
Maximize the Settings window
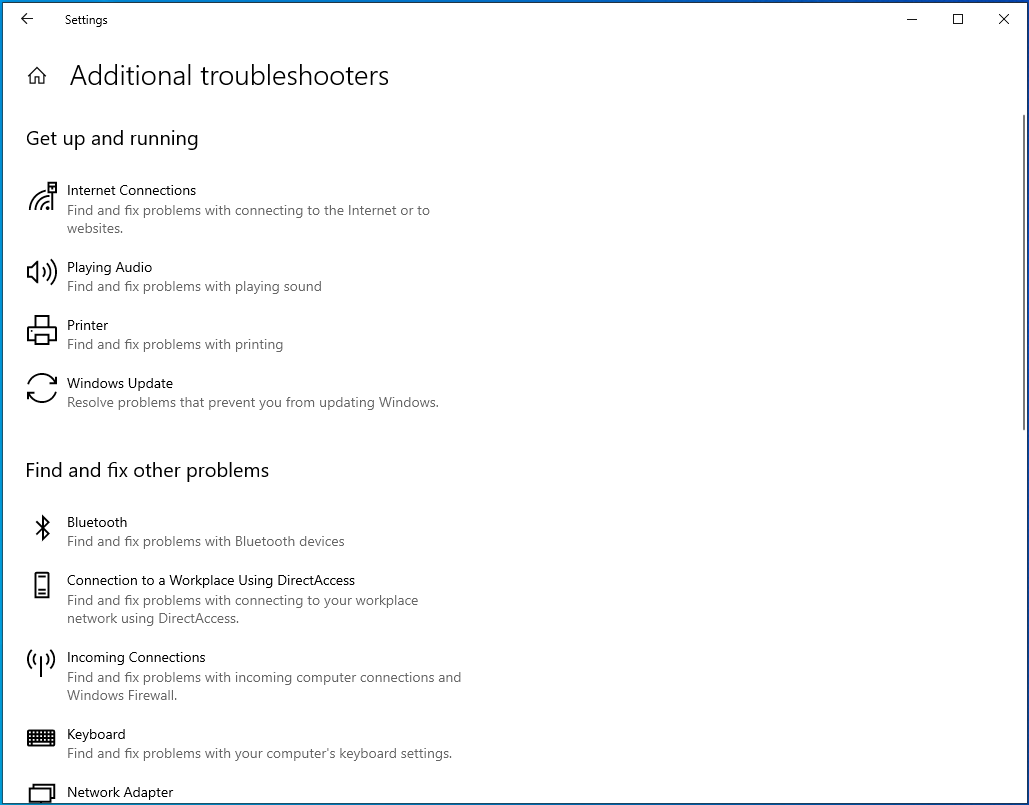(x=958, y=19)
